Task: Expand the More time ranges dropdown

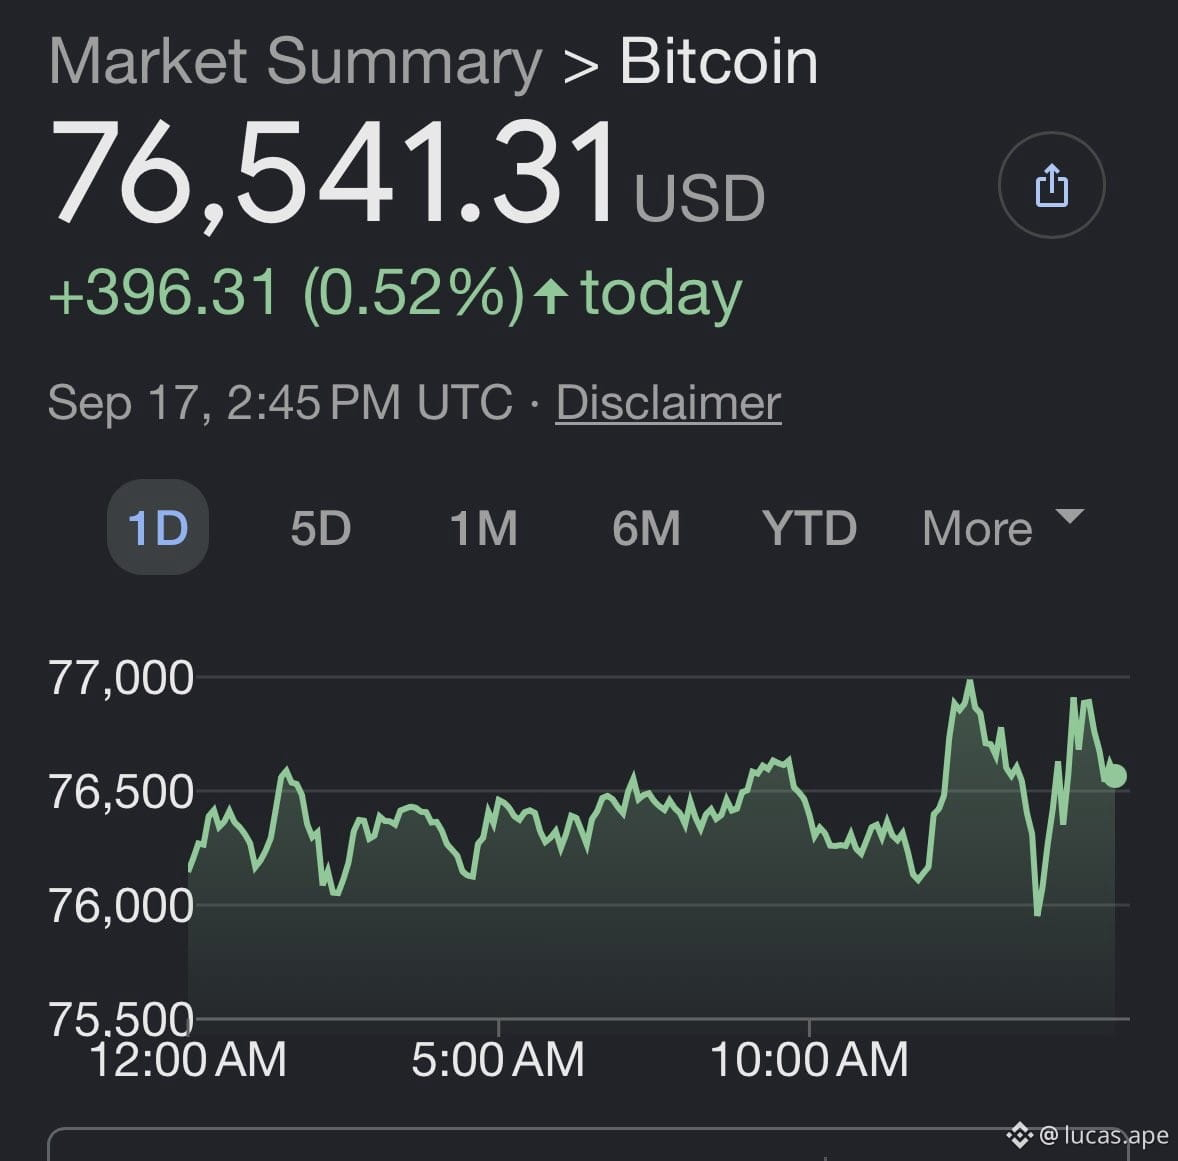Action: coord(1003,528)
